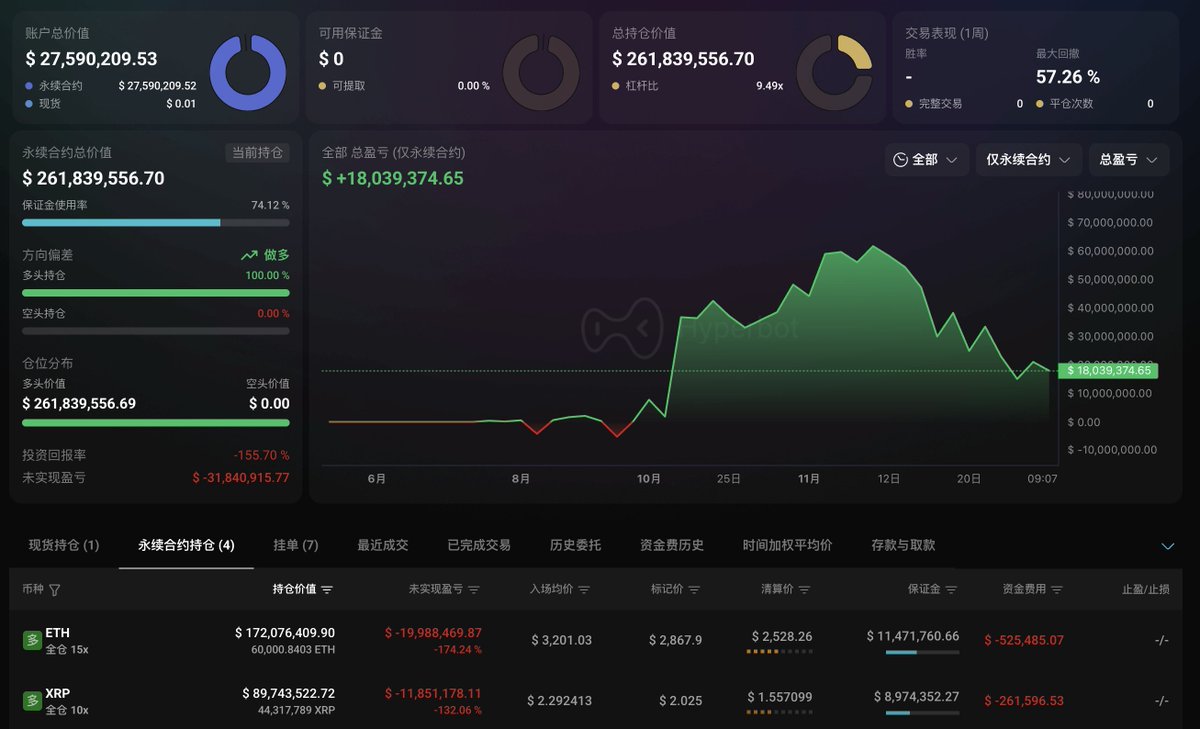Open the 全部 time range dropdown
The width and height of the screenshot is (1200, 729).
point(925,160)
